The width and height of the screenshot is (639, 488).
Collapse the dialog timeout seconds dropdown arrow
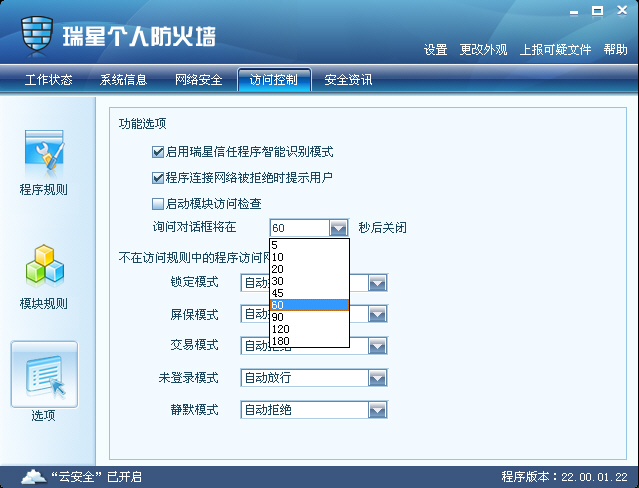(x=338, y=228)
